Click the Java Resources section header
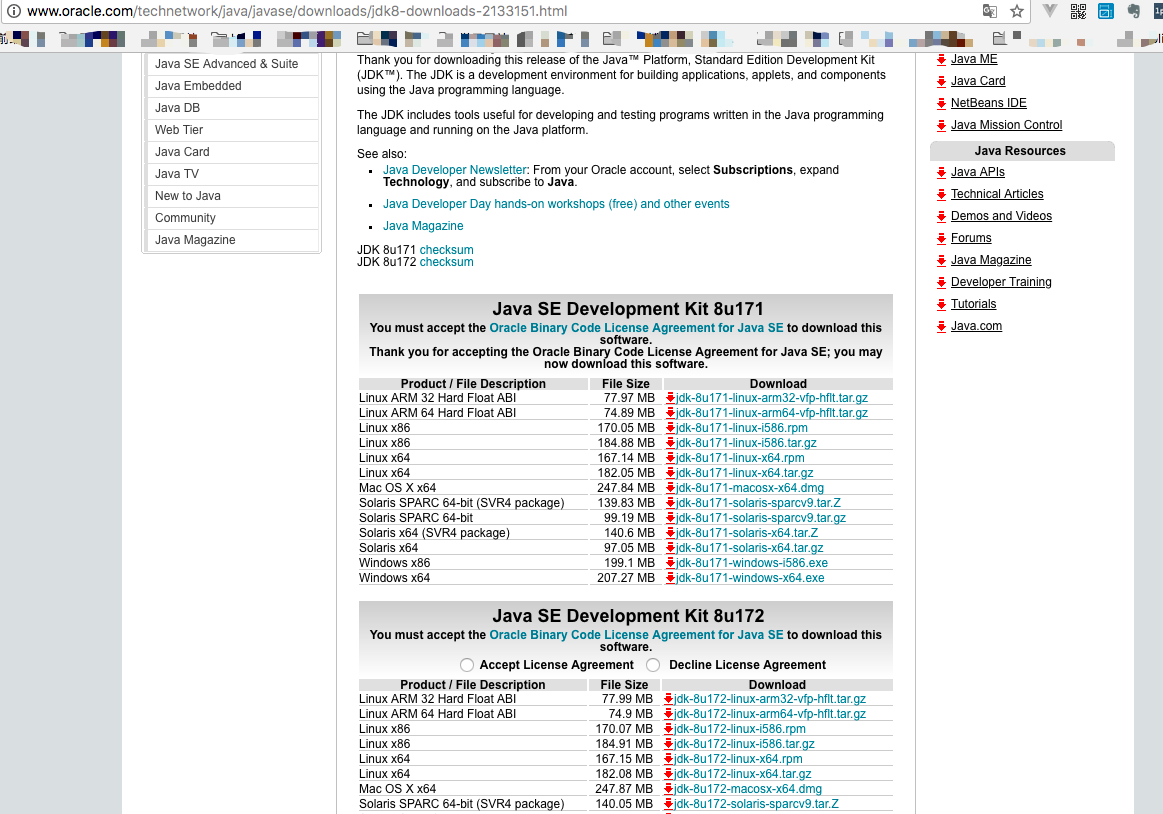 click(1021, 151)
